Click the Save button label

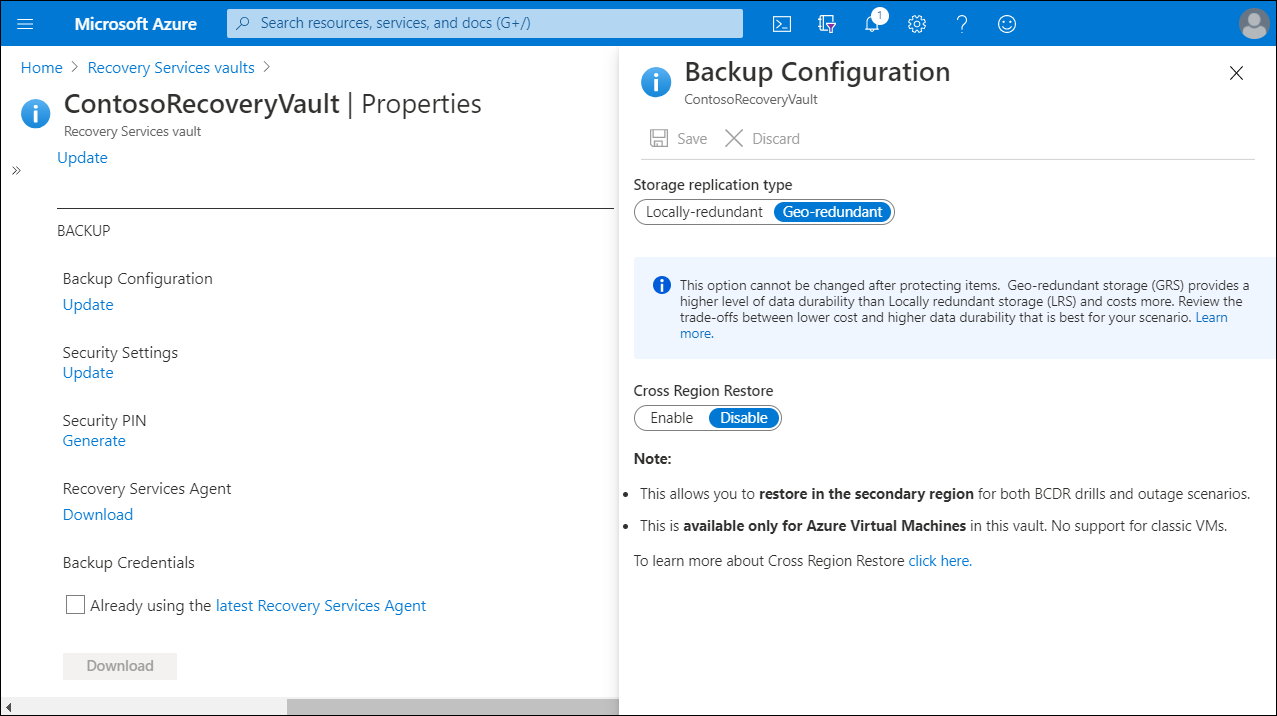pos(692,139)
